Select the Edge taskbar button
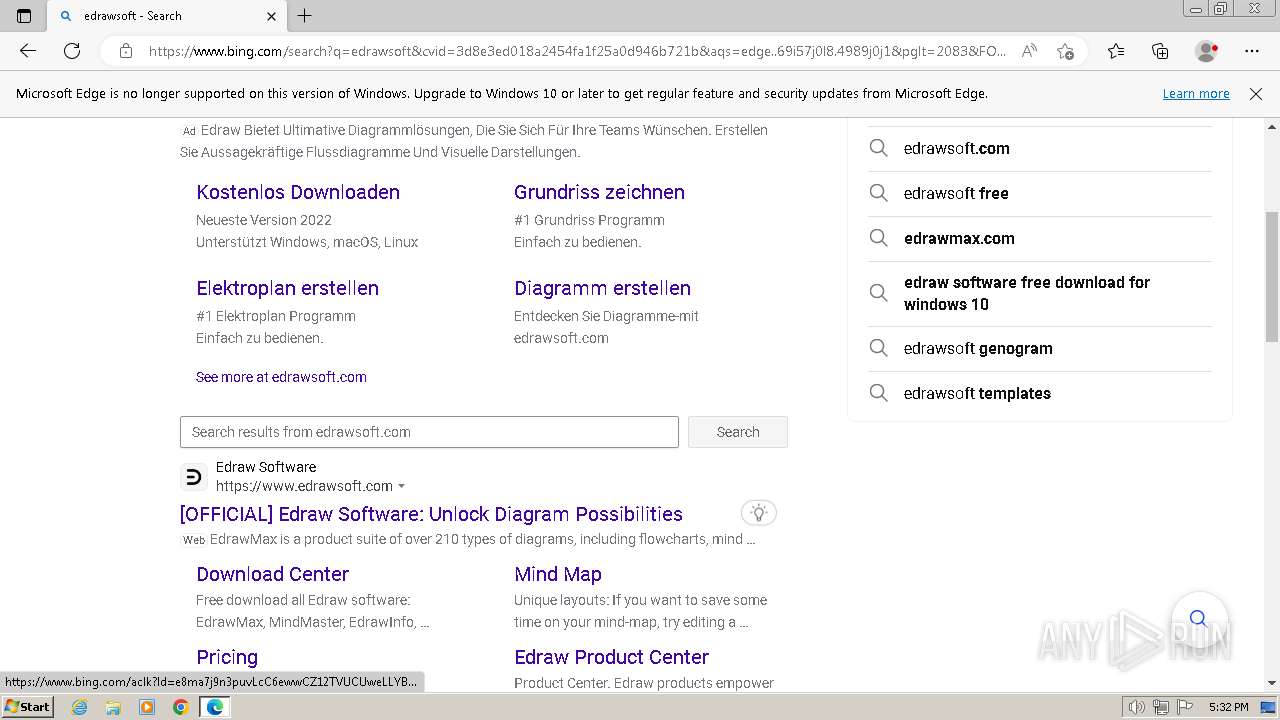Screen dimensions: 1280x720 click(214, 707)
